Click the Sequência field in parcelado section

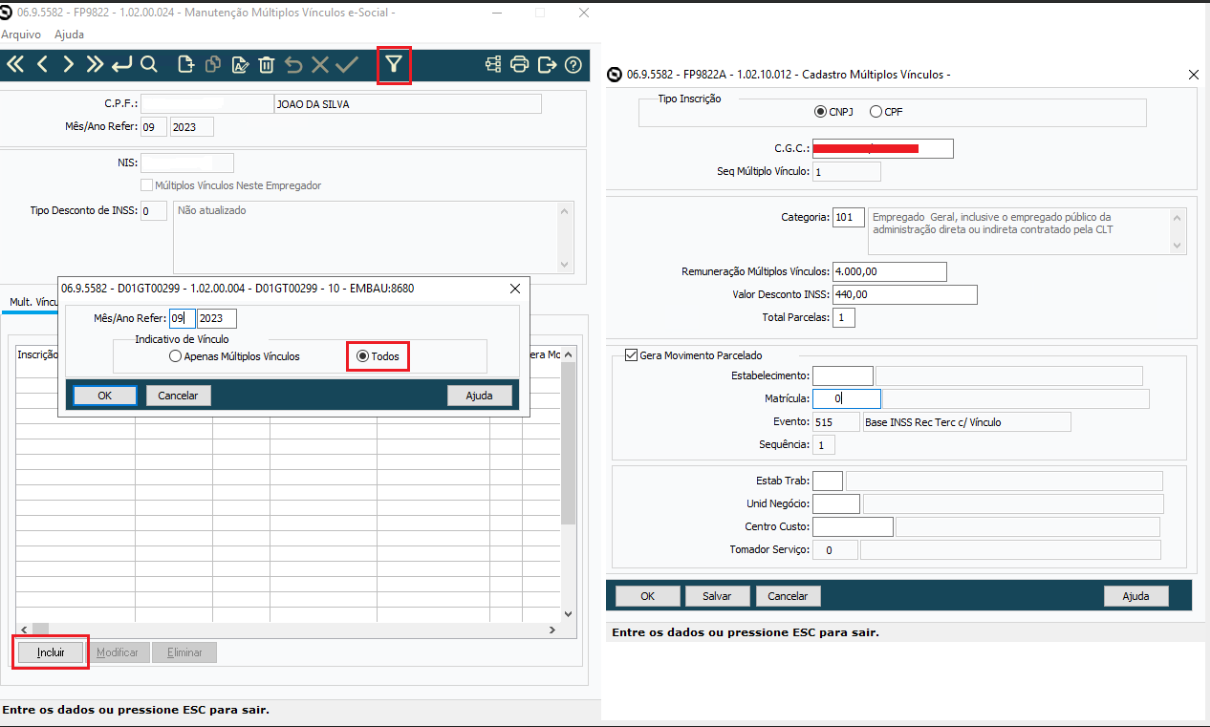pyautogui.click(x=823, y=445)
